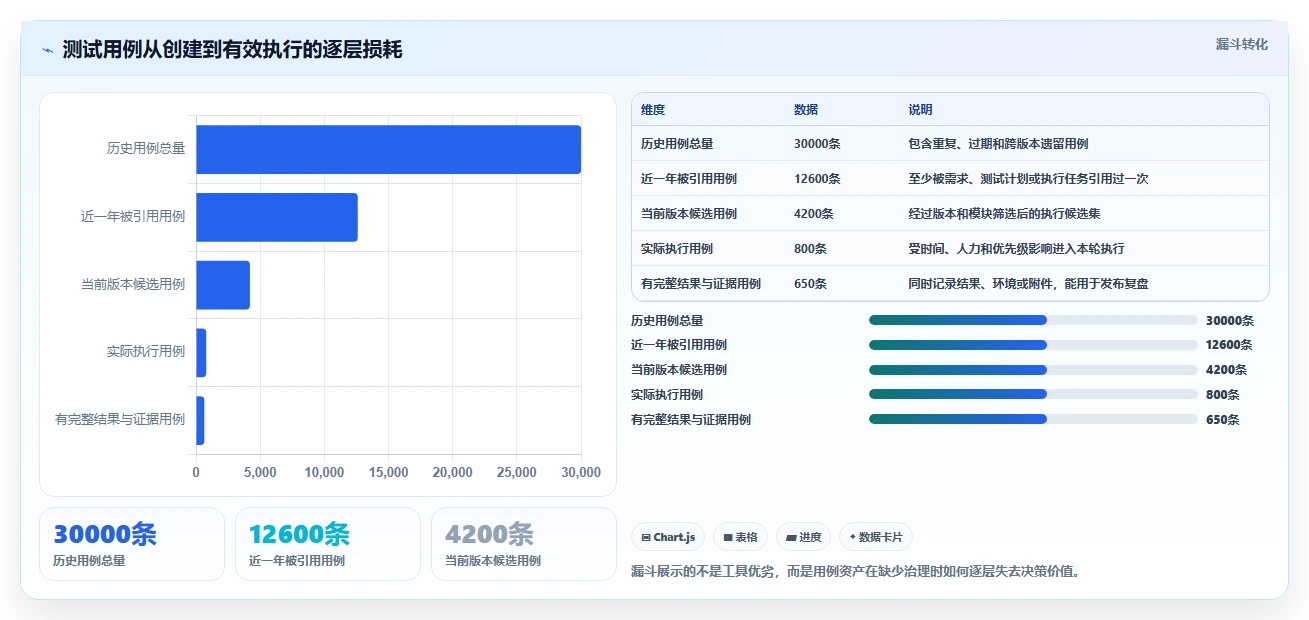Click the 当前版本候选用例 chart bar
This screenshot has width=1309, height=620.
pyautogui.click(x=223, y=285)
